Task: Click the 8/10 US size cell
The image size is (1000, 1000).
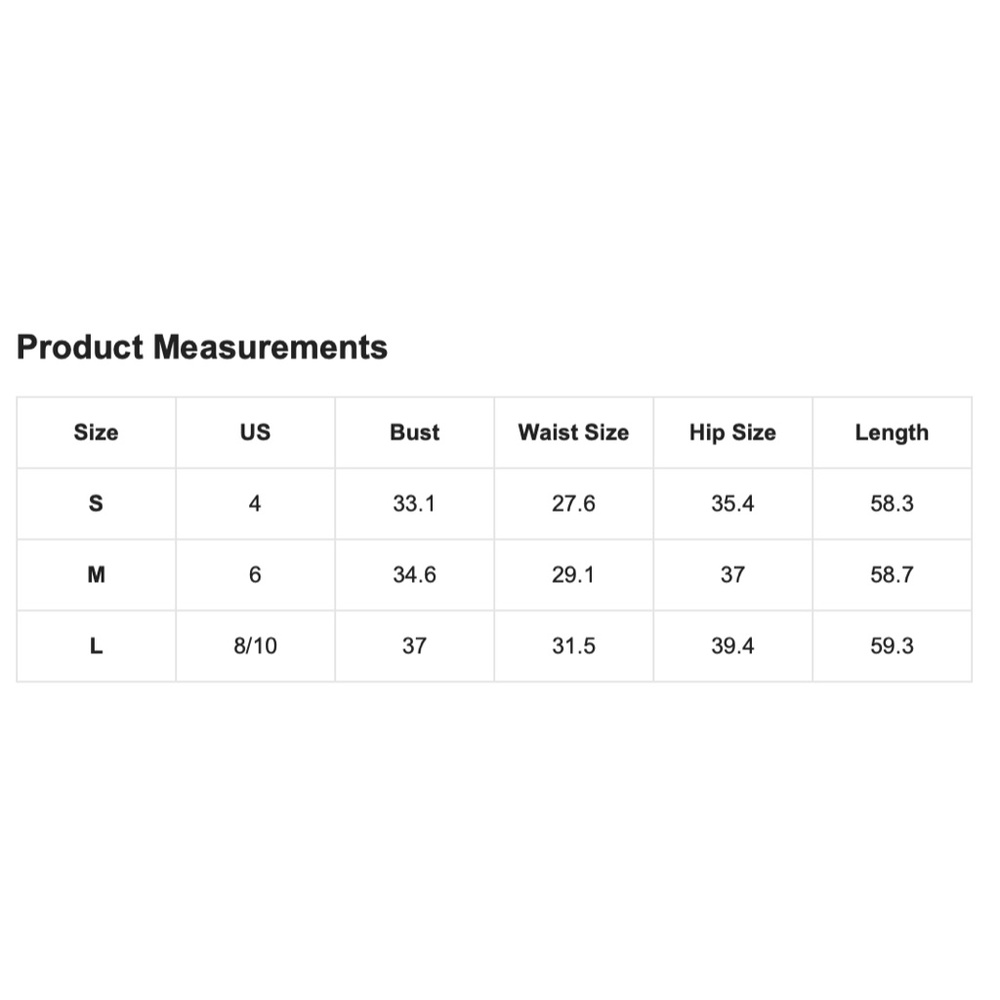Action: [x=255, y=646]
